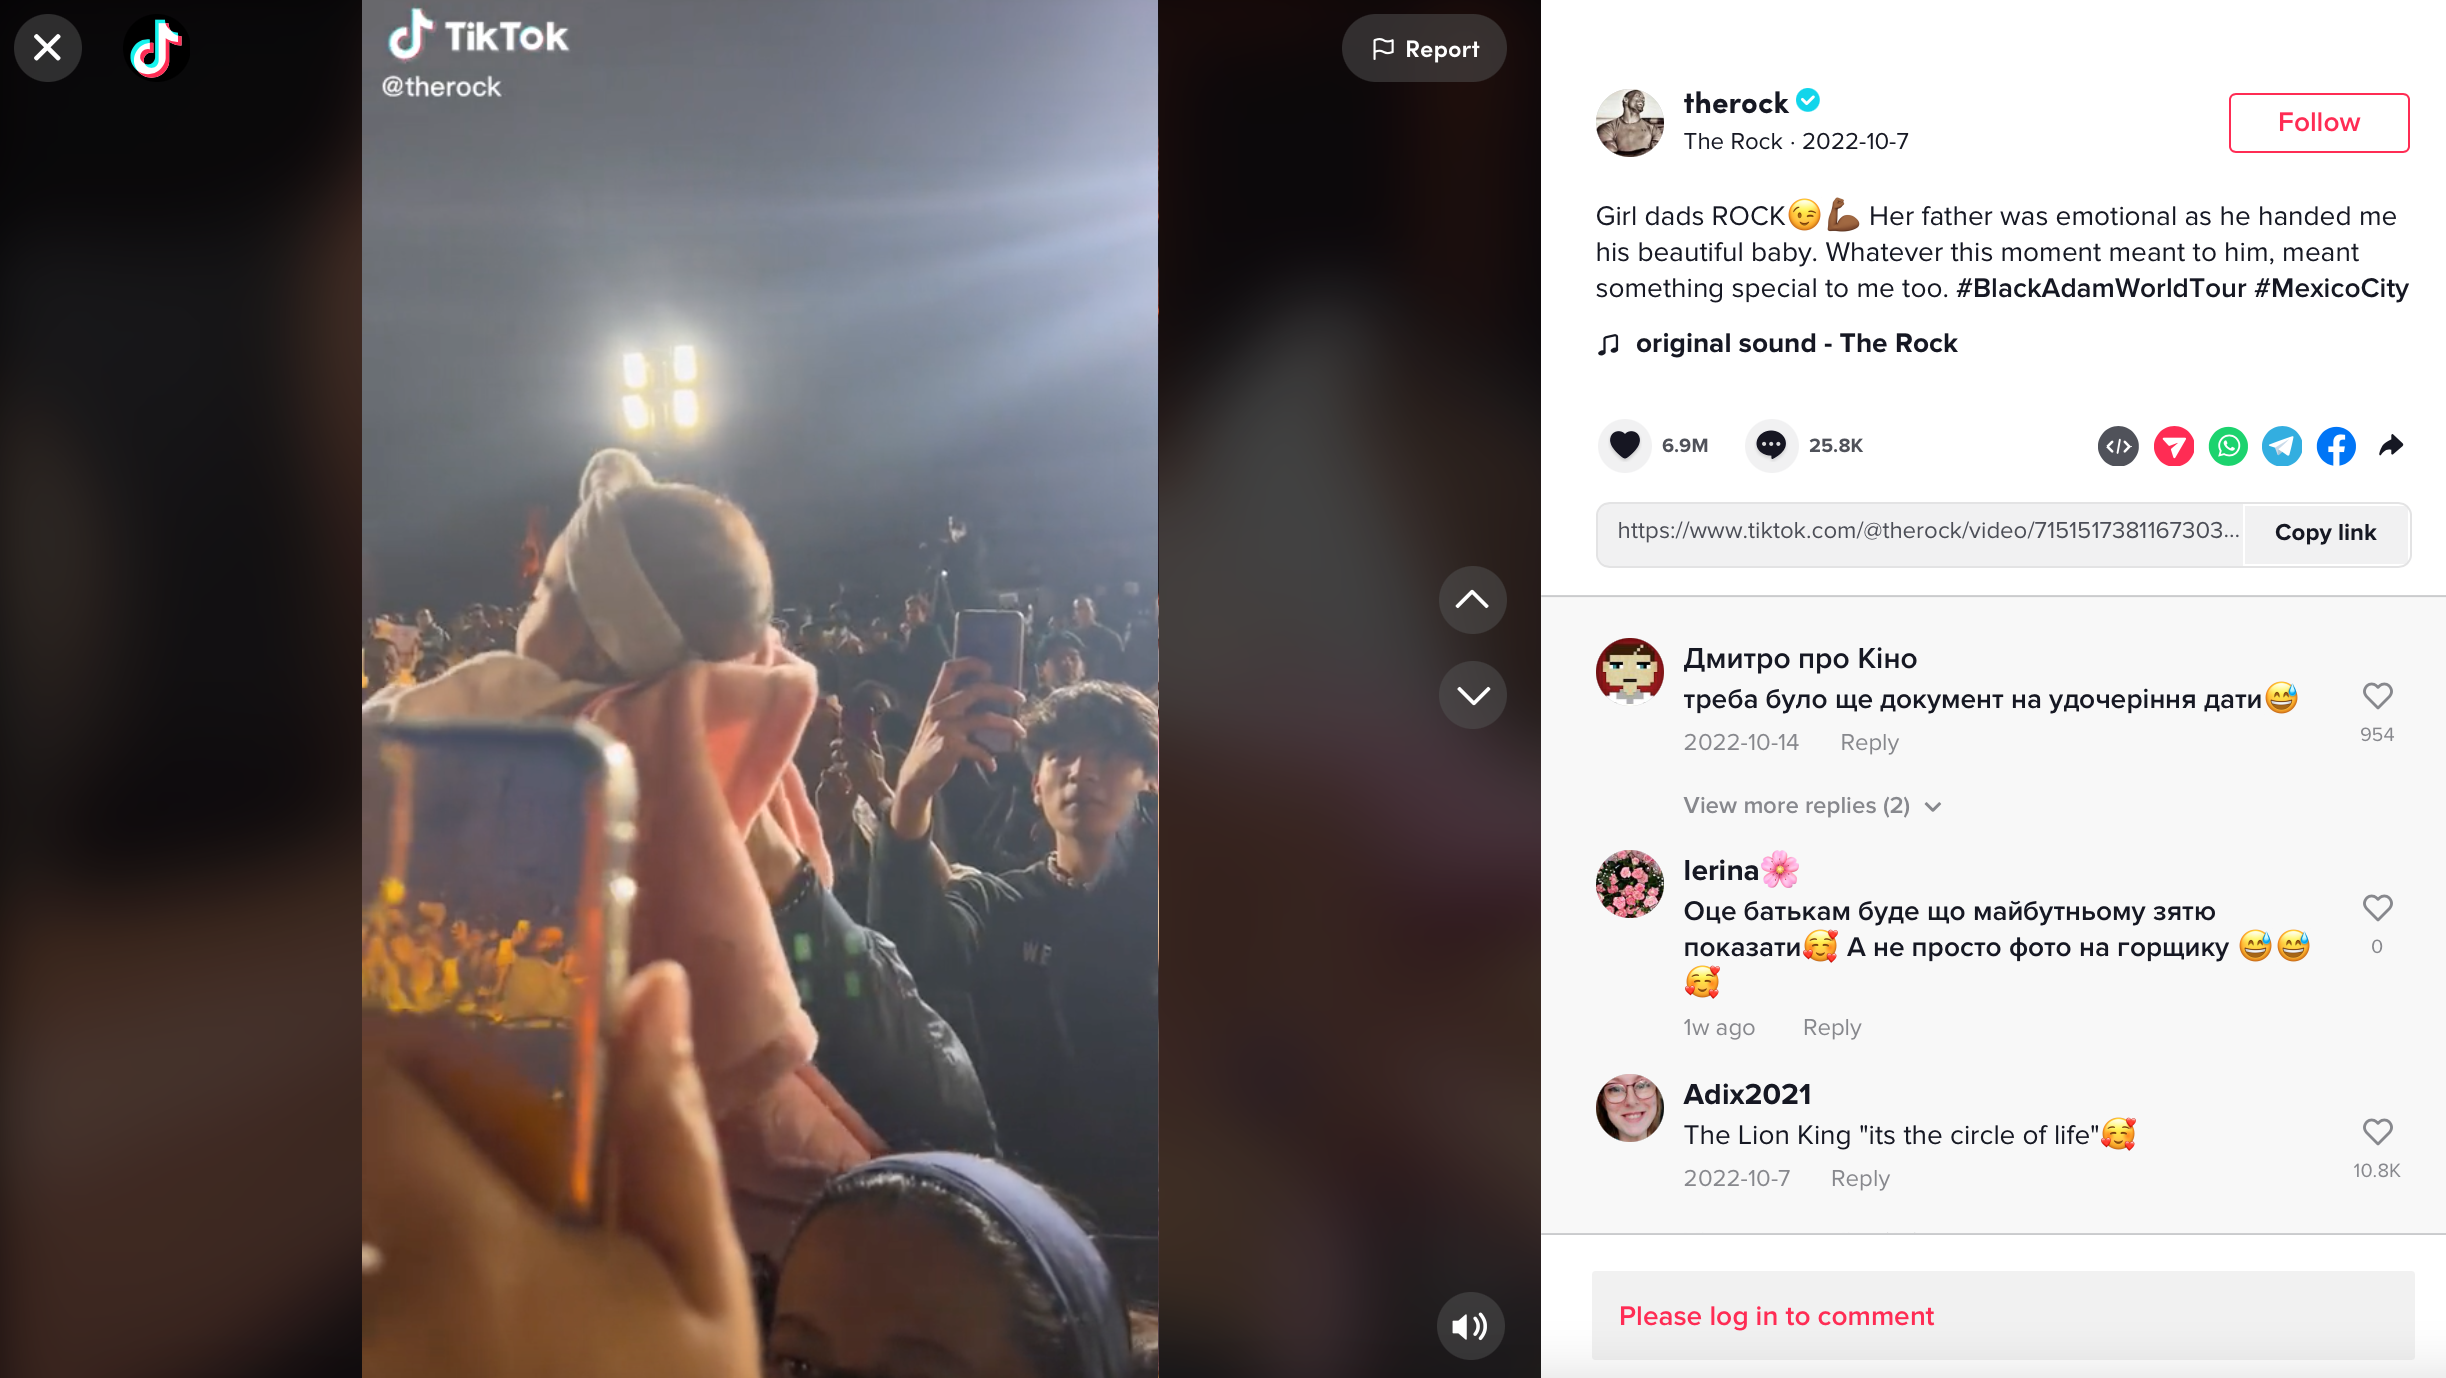This screenshot has width=2446, height=1378.
Task: Share the video via WhatsApp icon
Action: tap(2228, 446)
